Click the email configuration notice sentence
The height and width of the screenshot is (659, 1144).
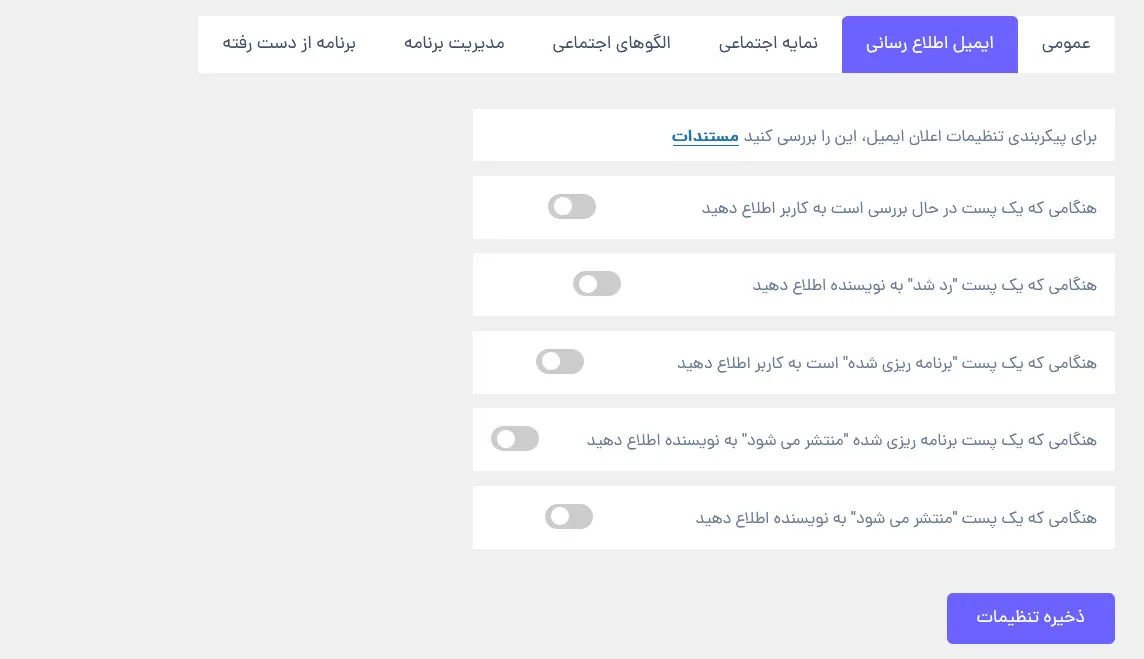coord(884,136)
